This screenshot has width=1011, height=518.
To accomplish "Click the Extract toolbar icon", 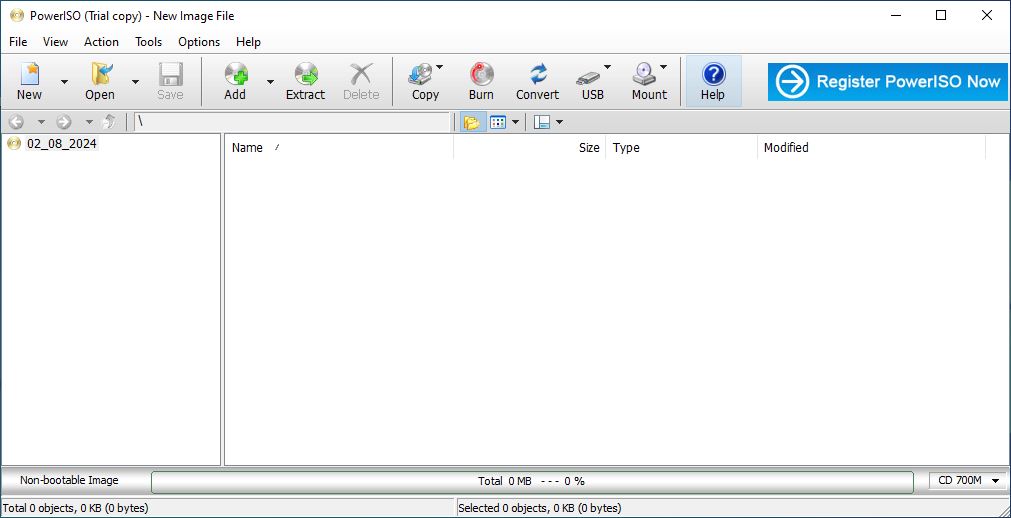I will point(306,81).
